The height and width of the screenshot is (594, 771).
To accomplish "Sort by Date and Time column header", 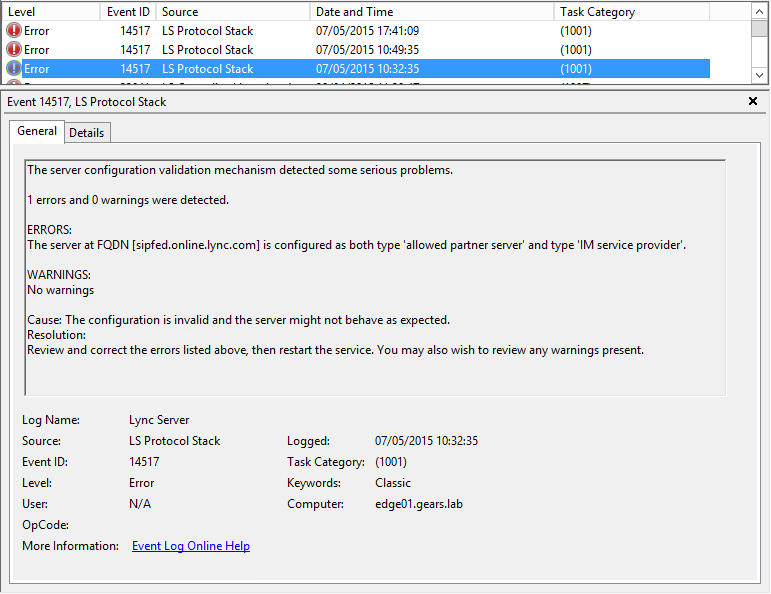I will [432, 12].
